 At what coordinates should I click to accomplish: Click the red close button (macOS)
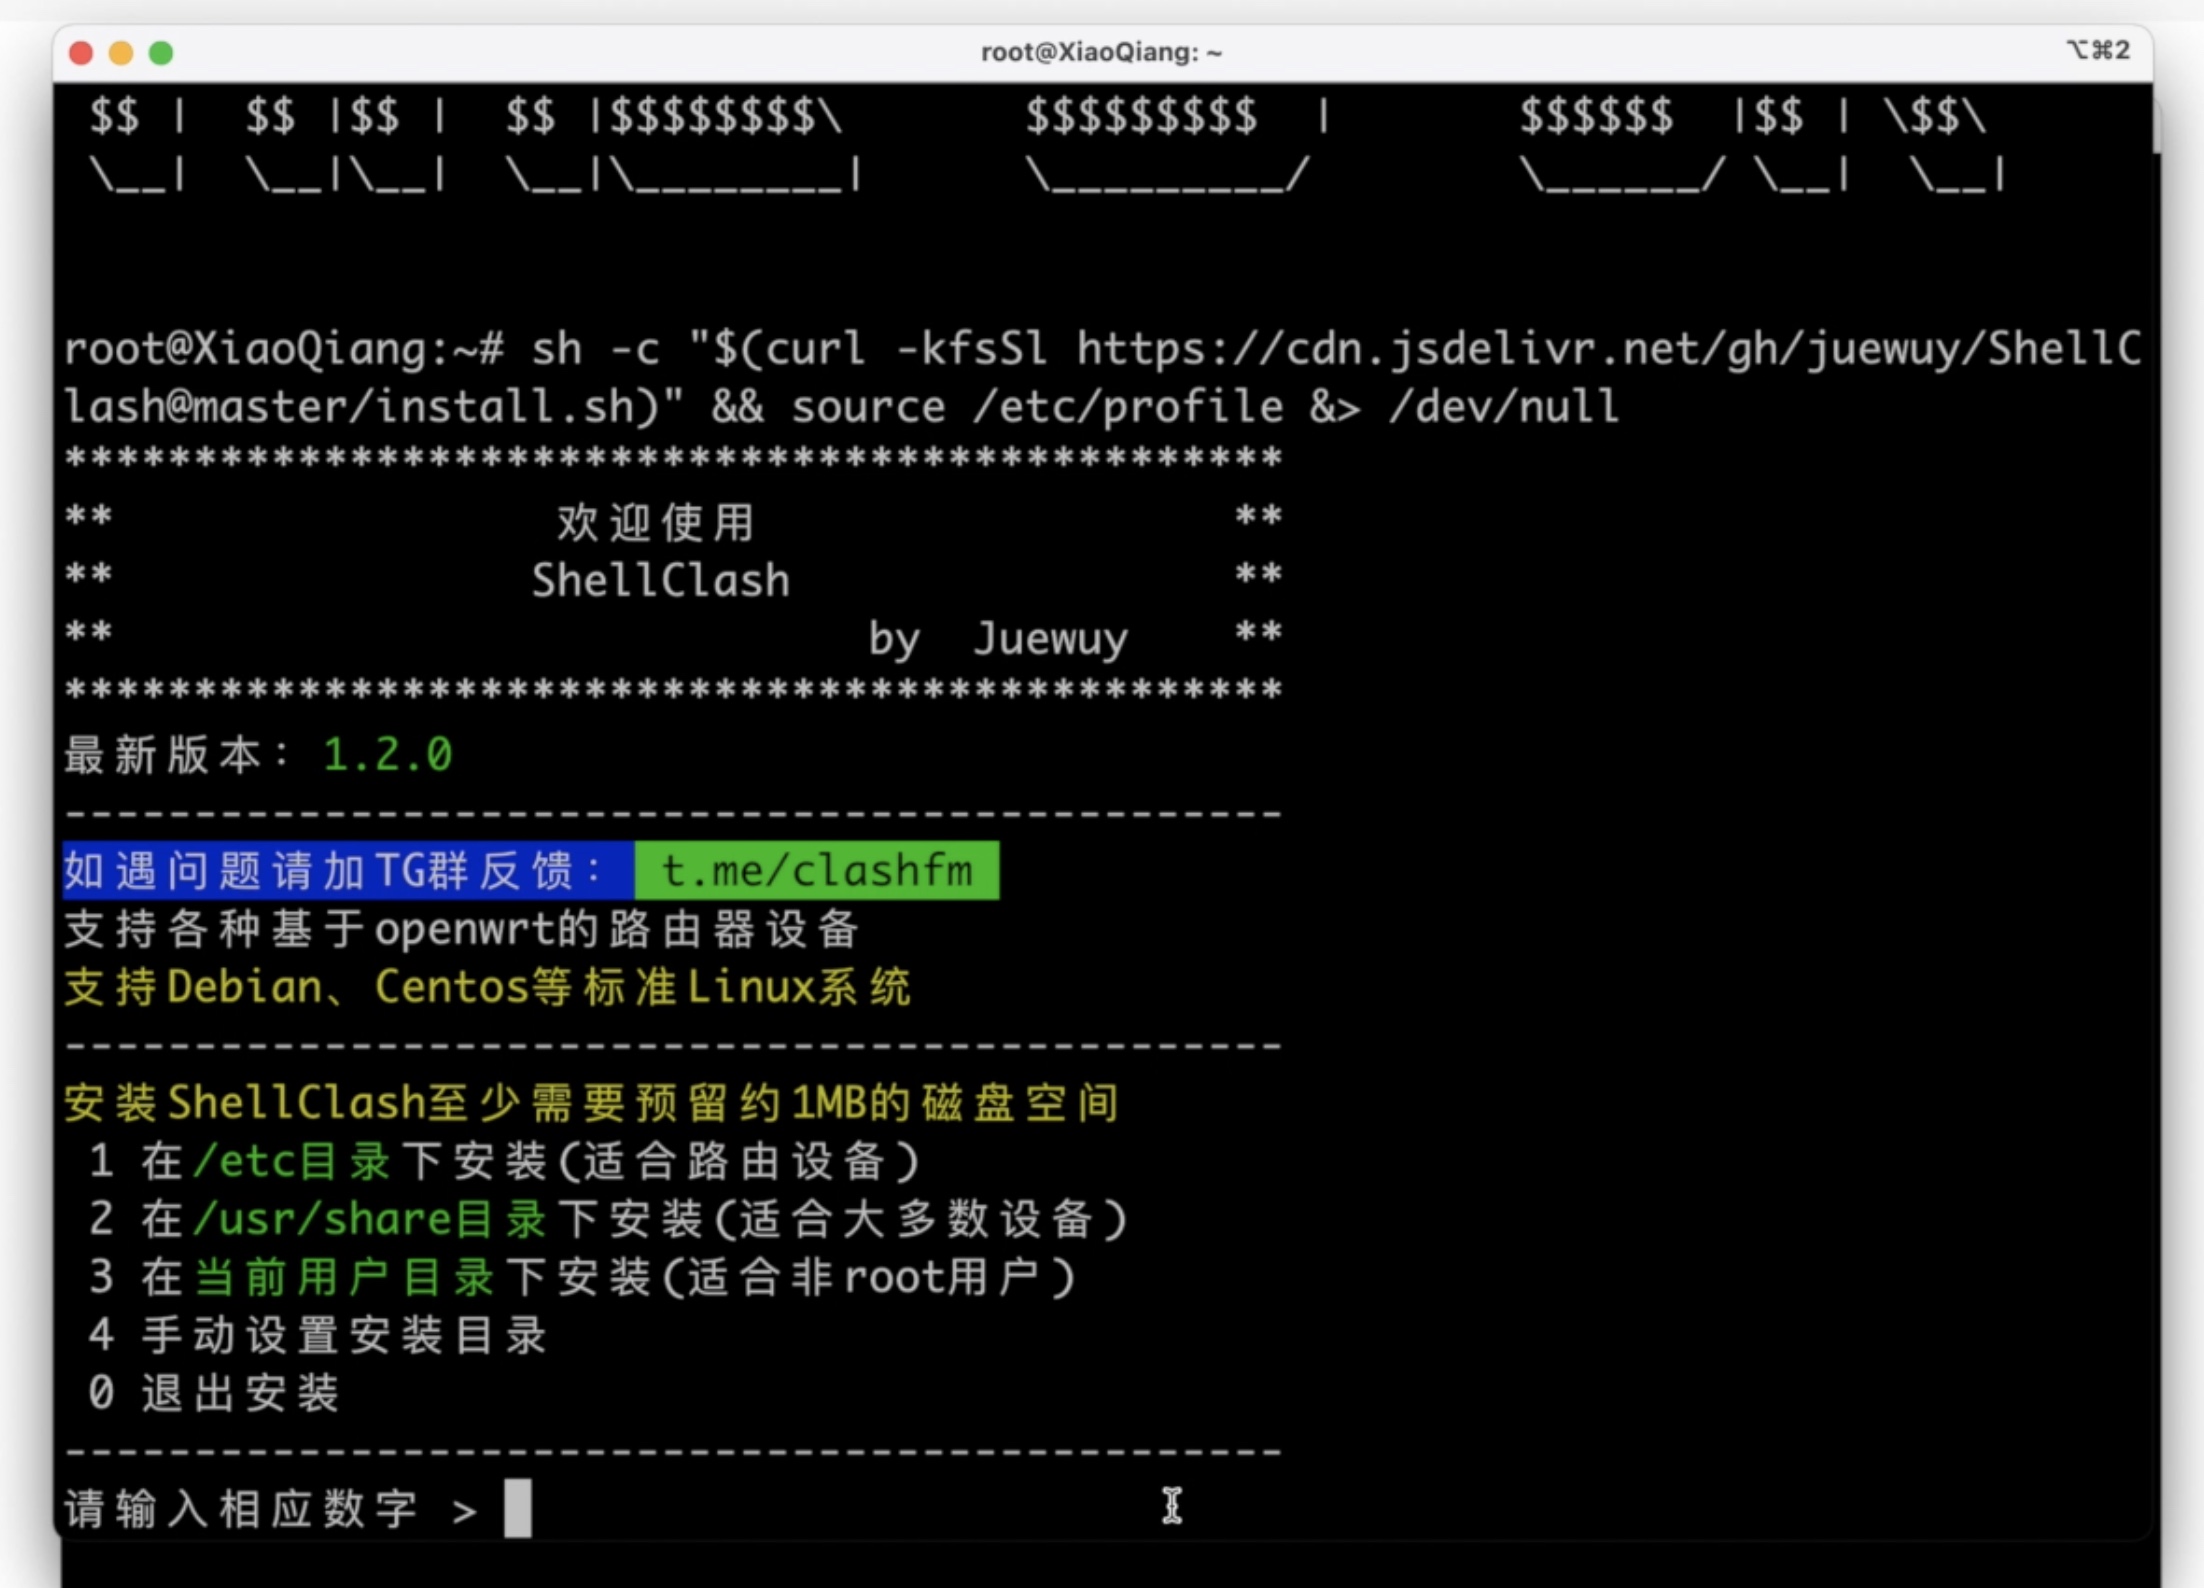click(x=82, y=51)
